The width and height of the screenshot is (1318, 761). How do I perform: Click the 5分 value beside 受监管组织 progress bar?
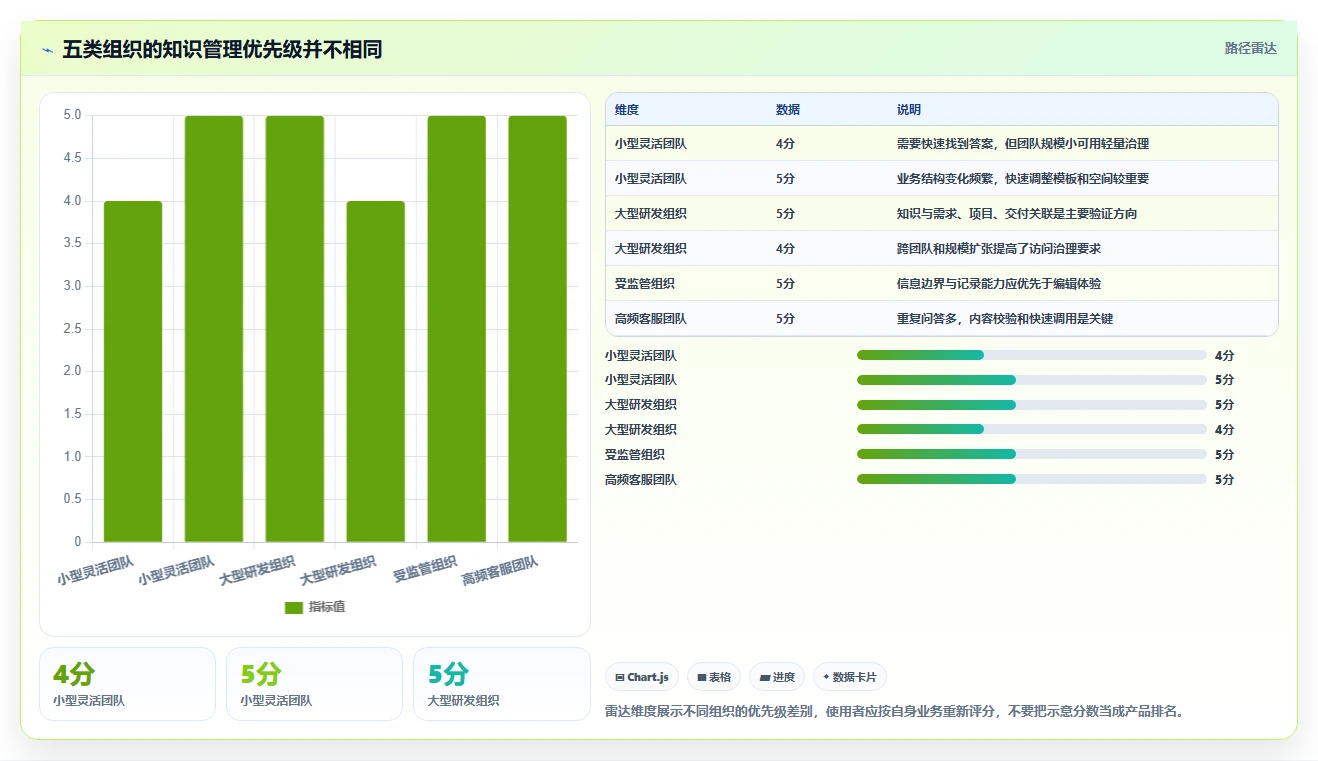pos(1225,455)
